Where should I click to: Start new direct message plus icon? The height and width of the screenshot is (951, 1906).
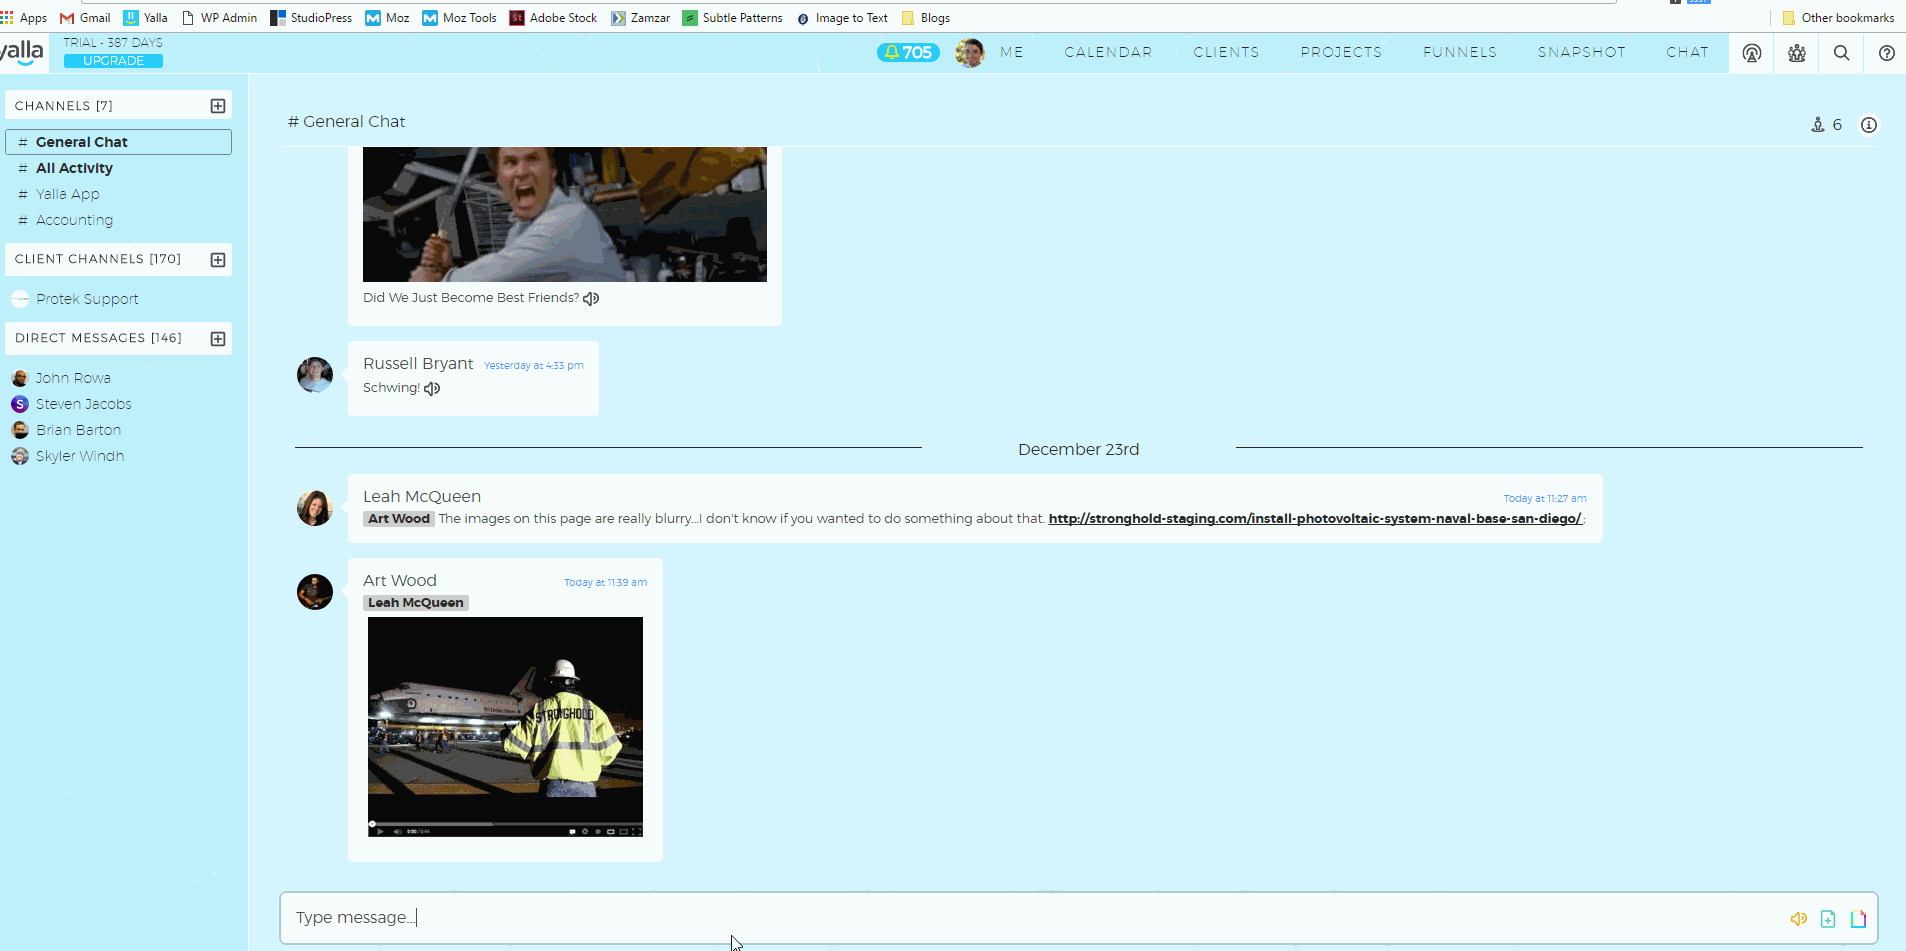coord(218,339)
